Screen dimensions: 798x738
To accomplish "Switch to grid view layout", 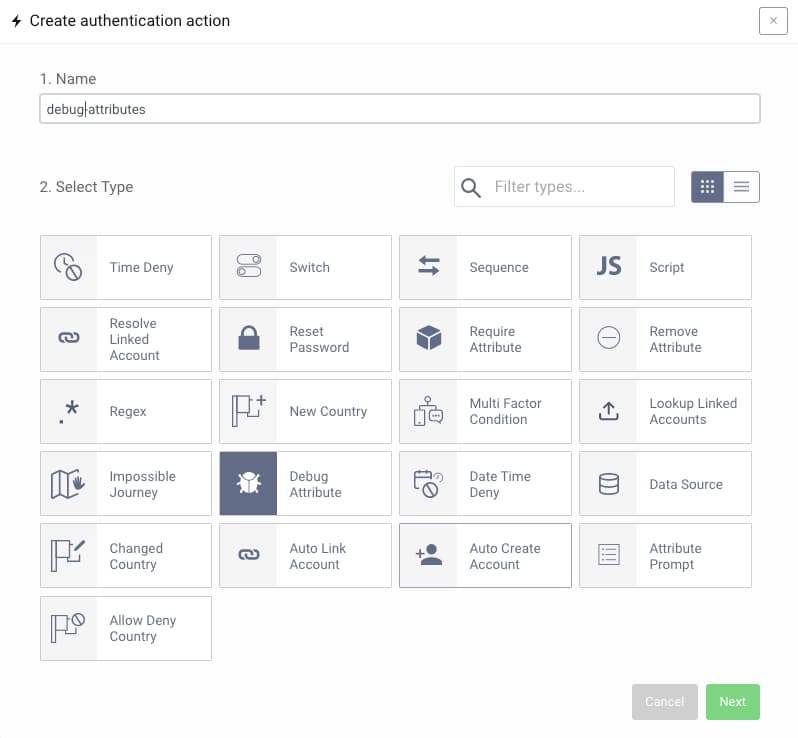I will [x=707, y=187].
